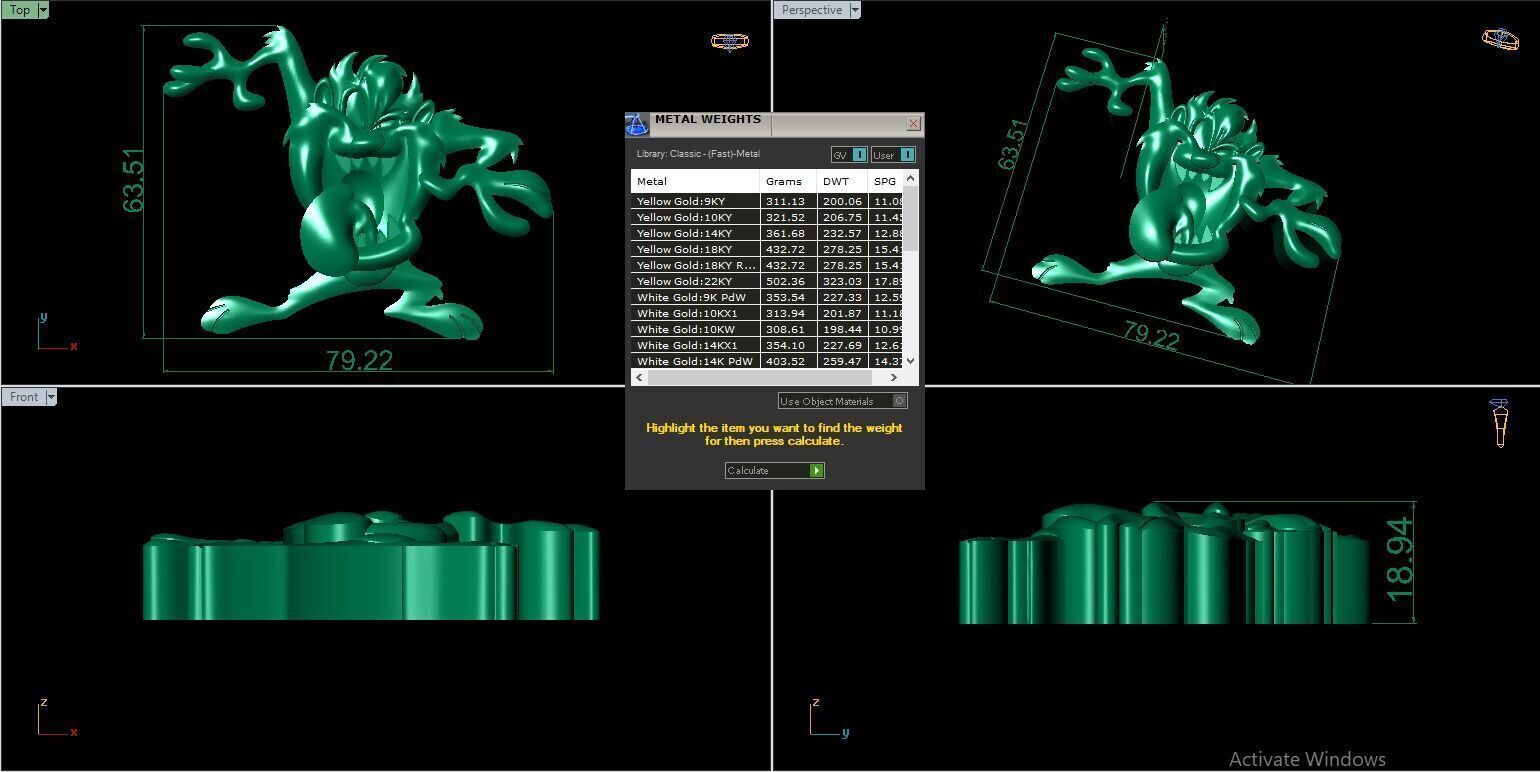
Task: Select the Yellow Gold:14KY row
Action: point(767,233)
